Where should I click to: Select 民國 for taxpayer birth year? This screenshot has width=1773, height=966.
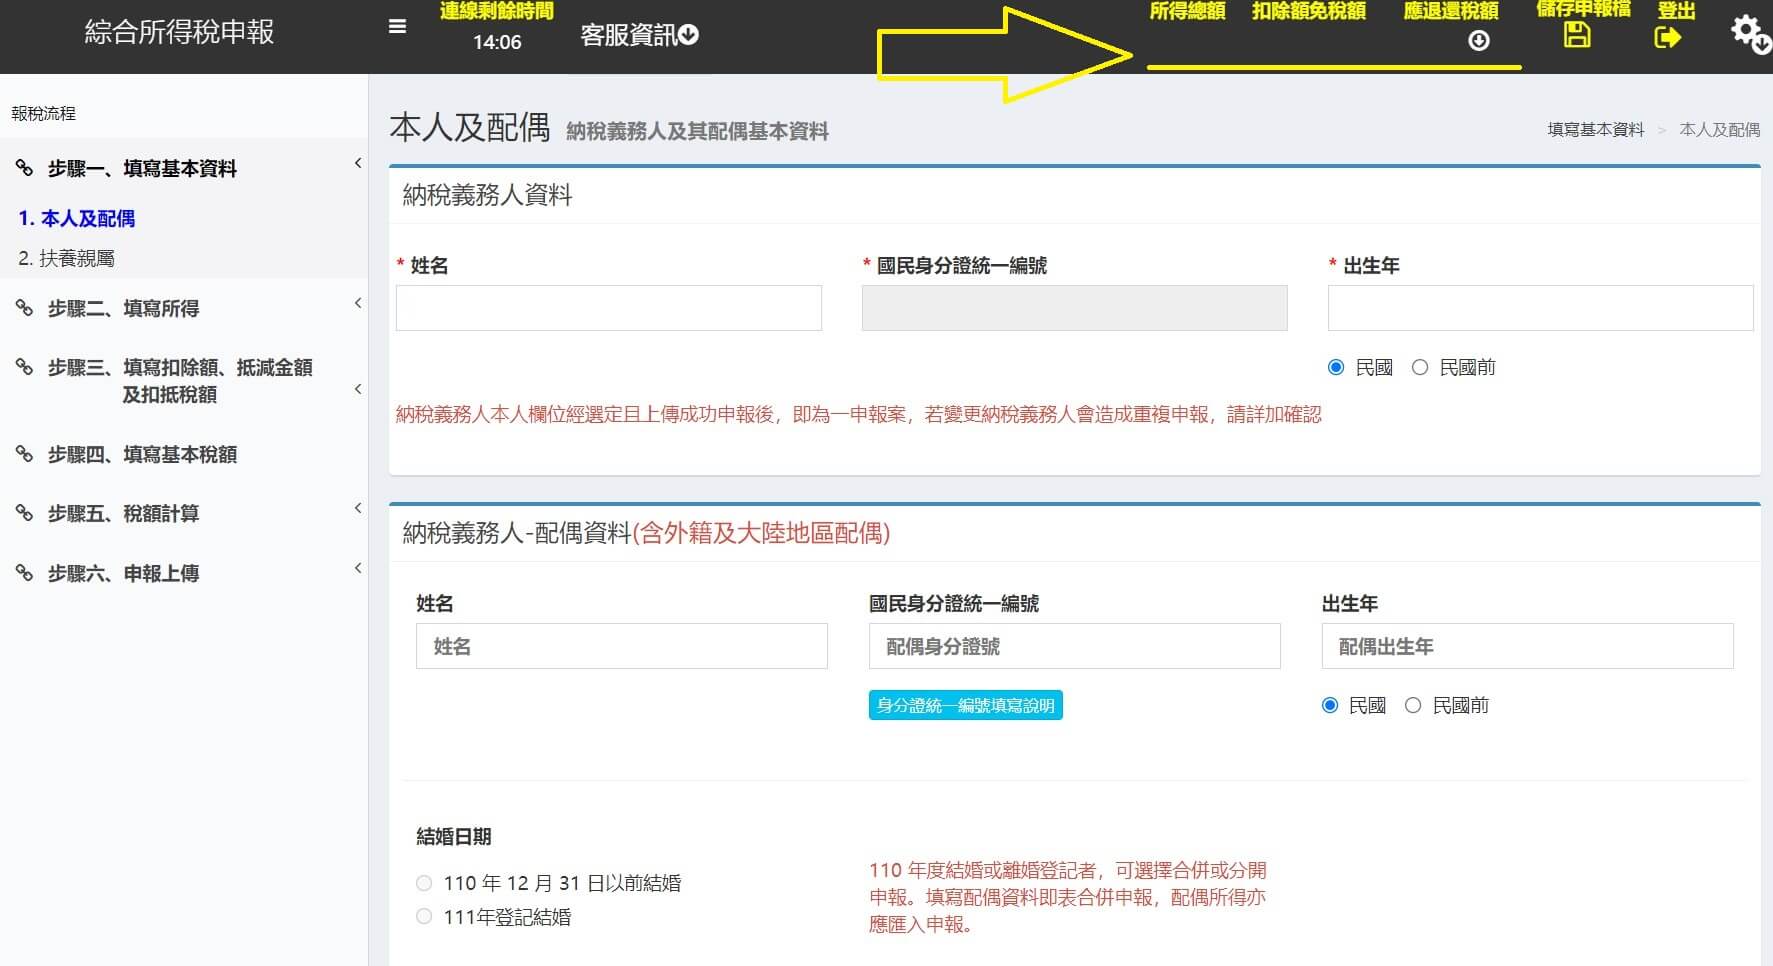coord(1337,367)
